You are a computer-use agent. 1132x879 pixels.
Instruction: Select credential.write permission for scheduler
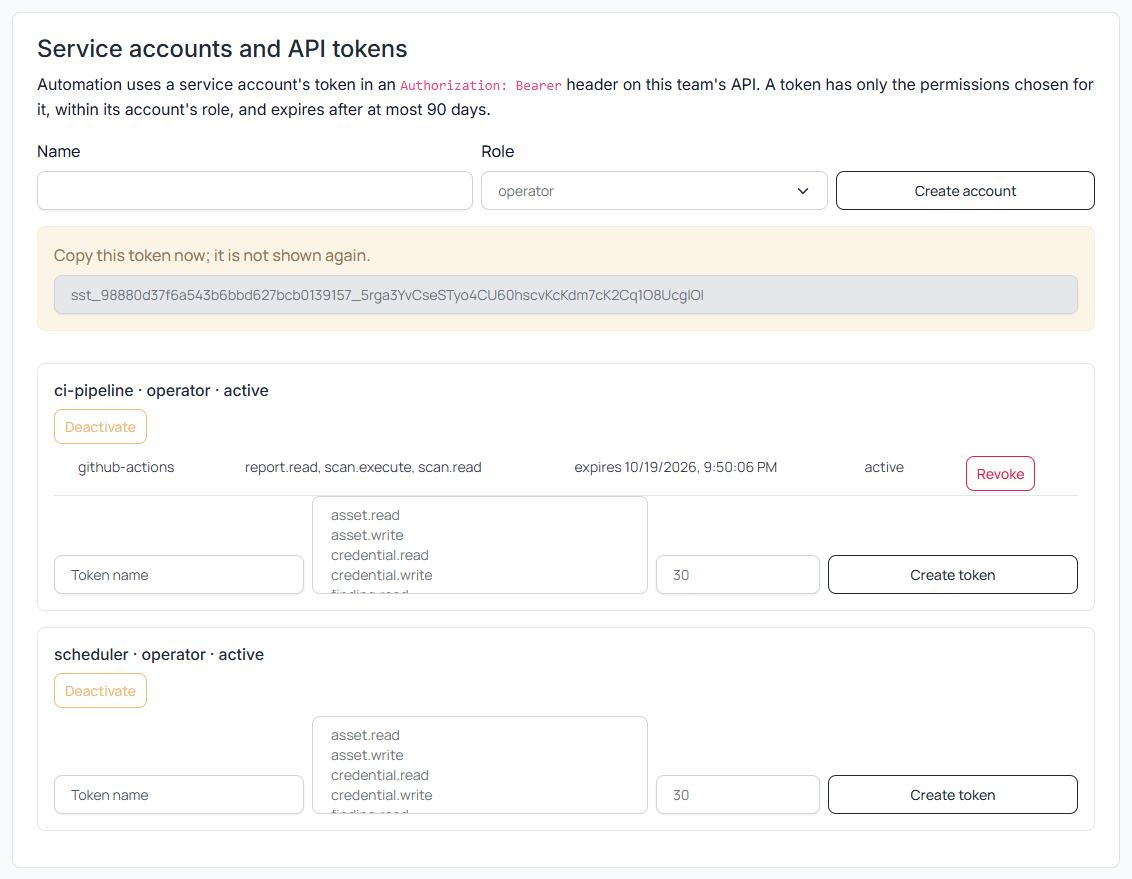click(381, 795)
